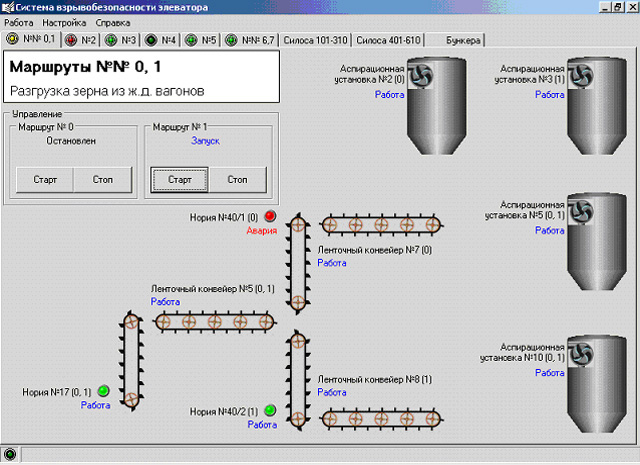This screenshot has width=640, height=465.
Task: Click the Нория №17 vertical elevator graphic
Action: click(131, 360)
